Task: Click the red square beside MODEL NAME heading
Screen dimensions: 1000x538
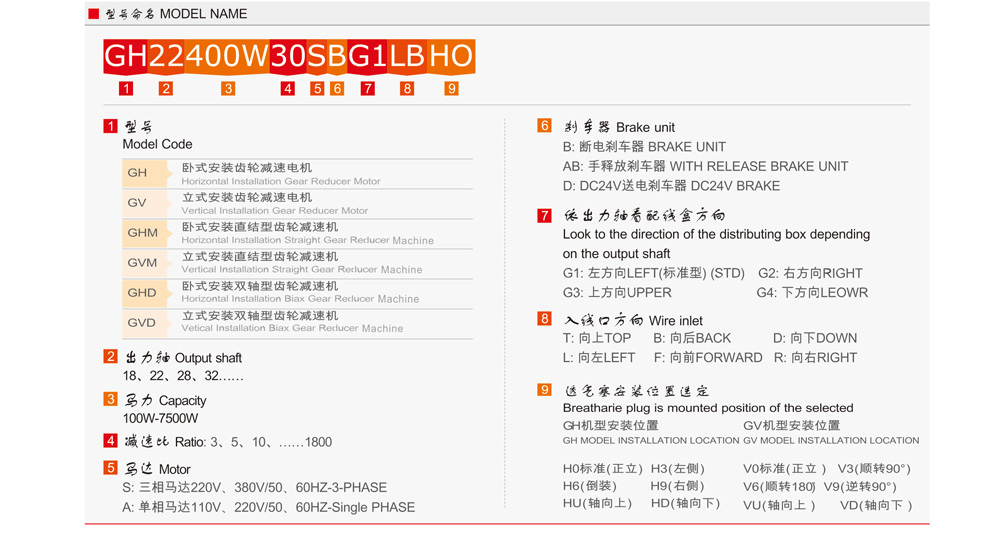Action: pyautogui.click(x=94, y=14)
